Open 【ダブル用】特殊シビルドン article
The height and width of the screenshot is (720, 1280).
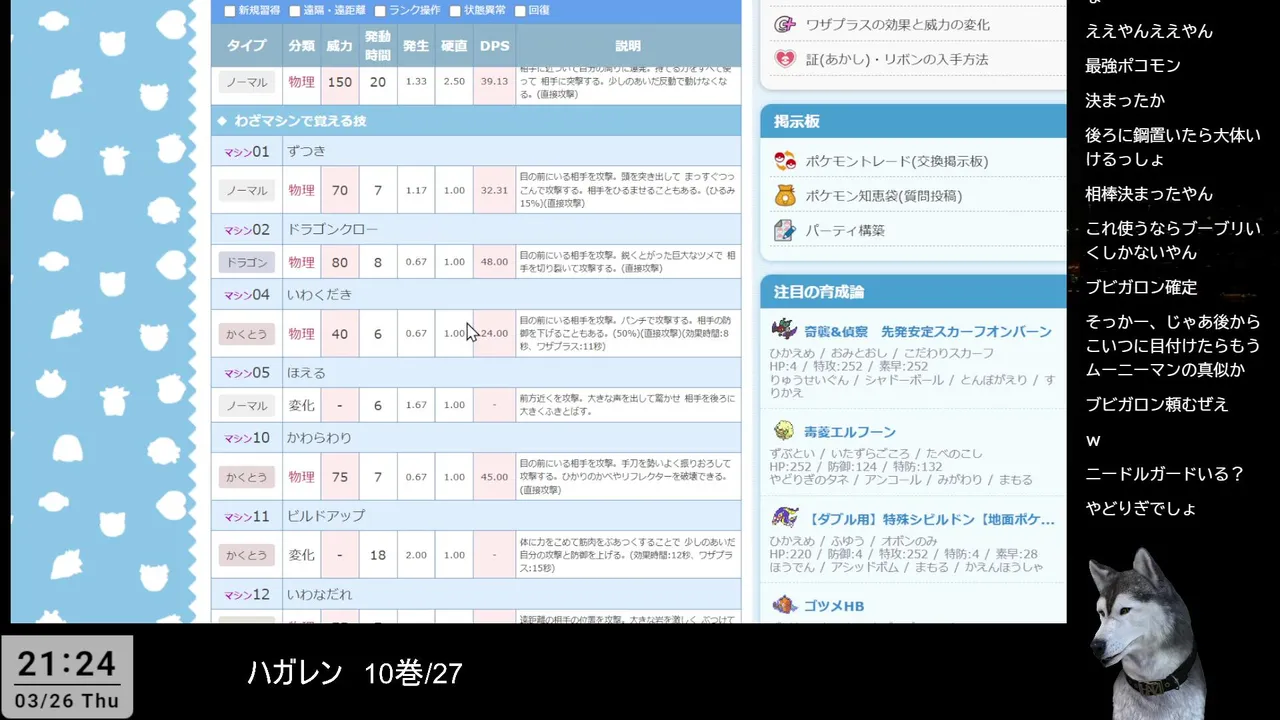[930, 519]
